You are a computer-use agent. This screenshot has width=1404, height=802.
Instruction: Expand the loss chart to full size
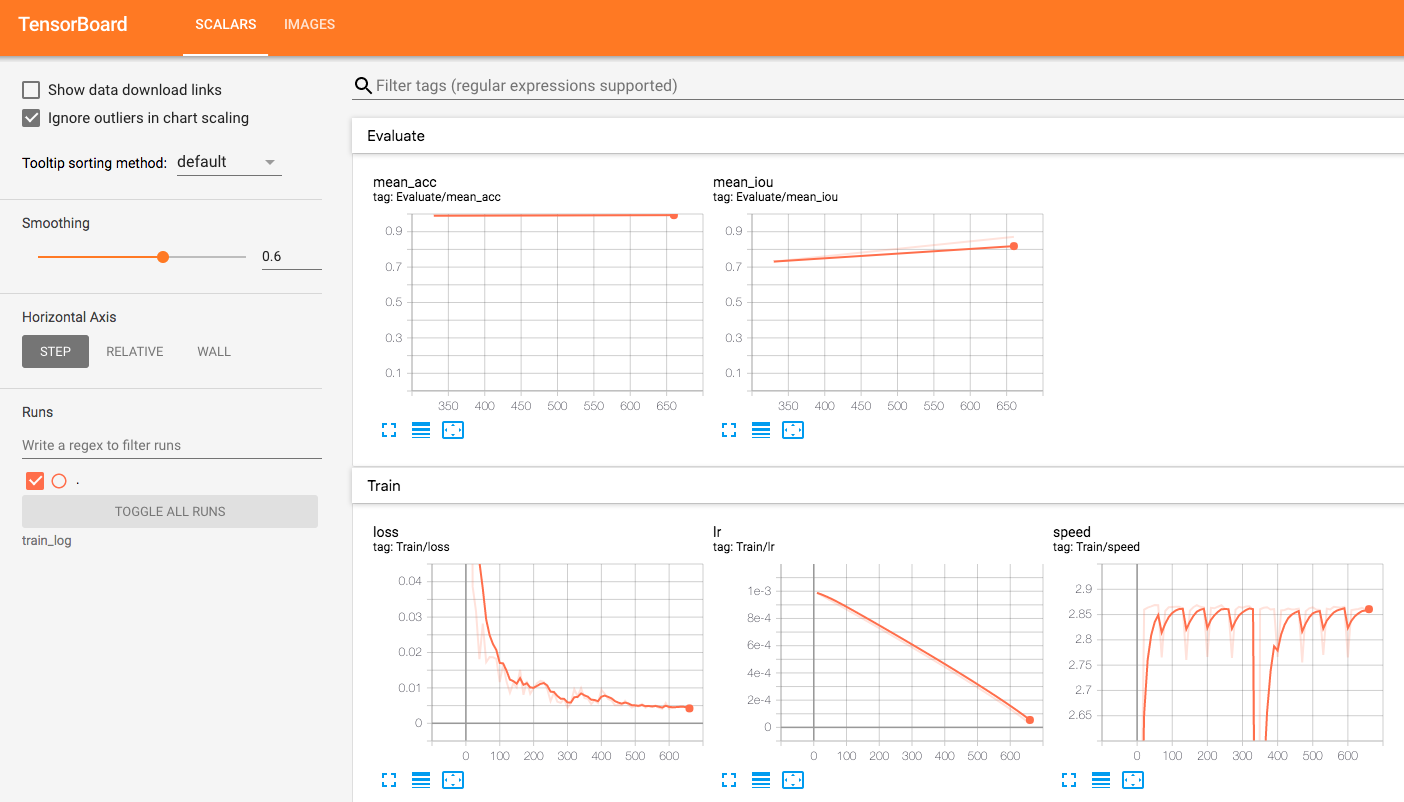389,779
